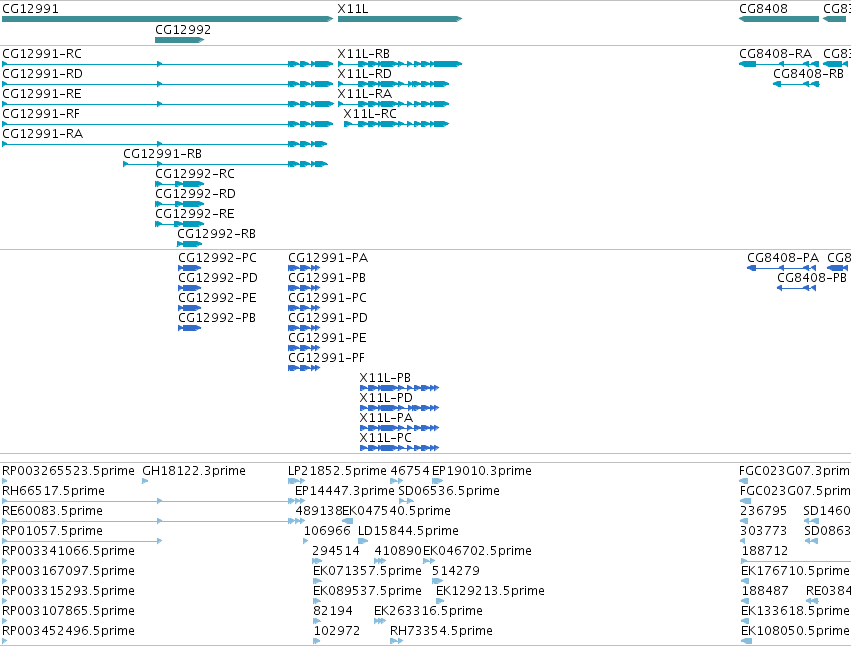Click EST EK046702.5prime
The image size is (851, 646).
[478, 552]
